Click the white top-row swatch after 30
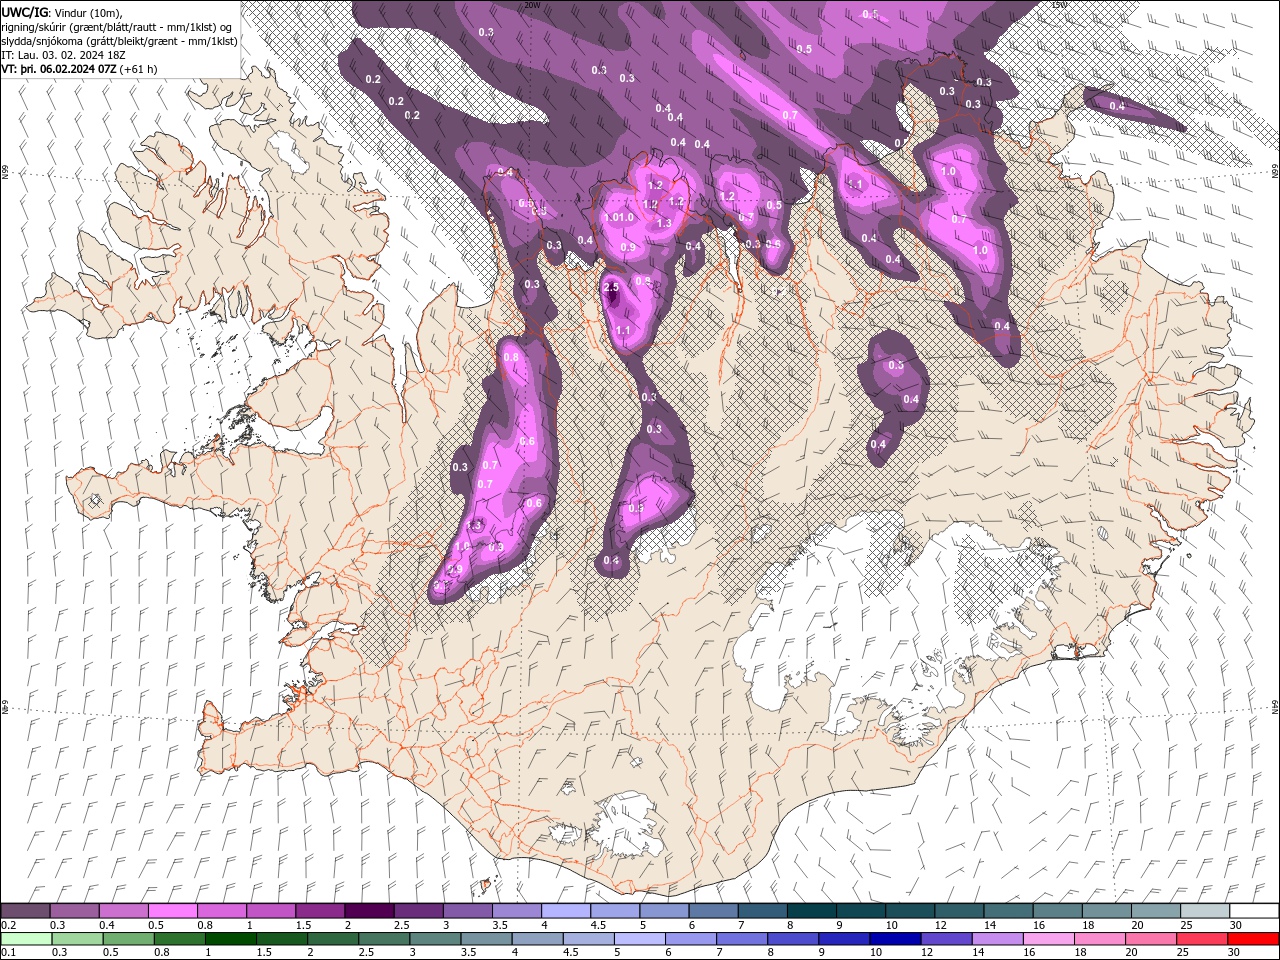The image size is (1280, 960). pos(1253,911)
